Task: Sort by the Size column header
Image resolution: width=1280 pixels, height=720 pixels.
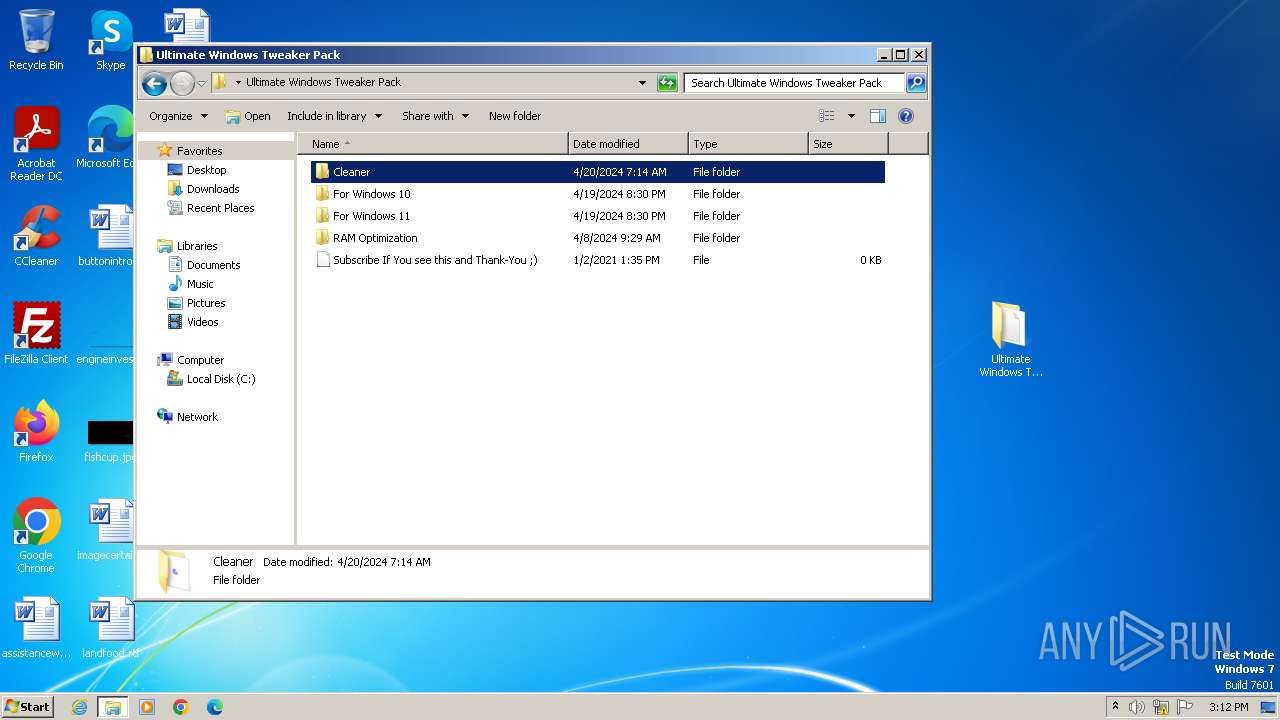Action: click(x=848, y=144)
